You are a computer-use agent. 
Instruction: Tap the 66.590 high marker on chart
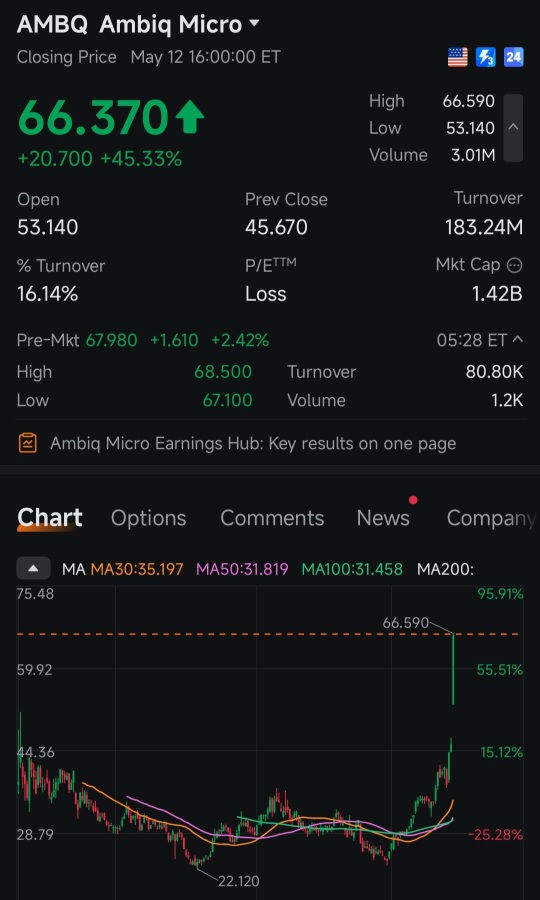[406, 623]
